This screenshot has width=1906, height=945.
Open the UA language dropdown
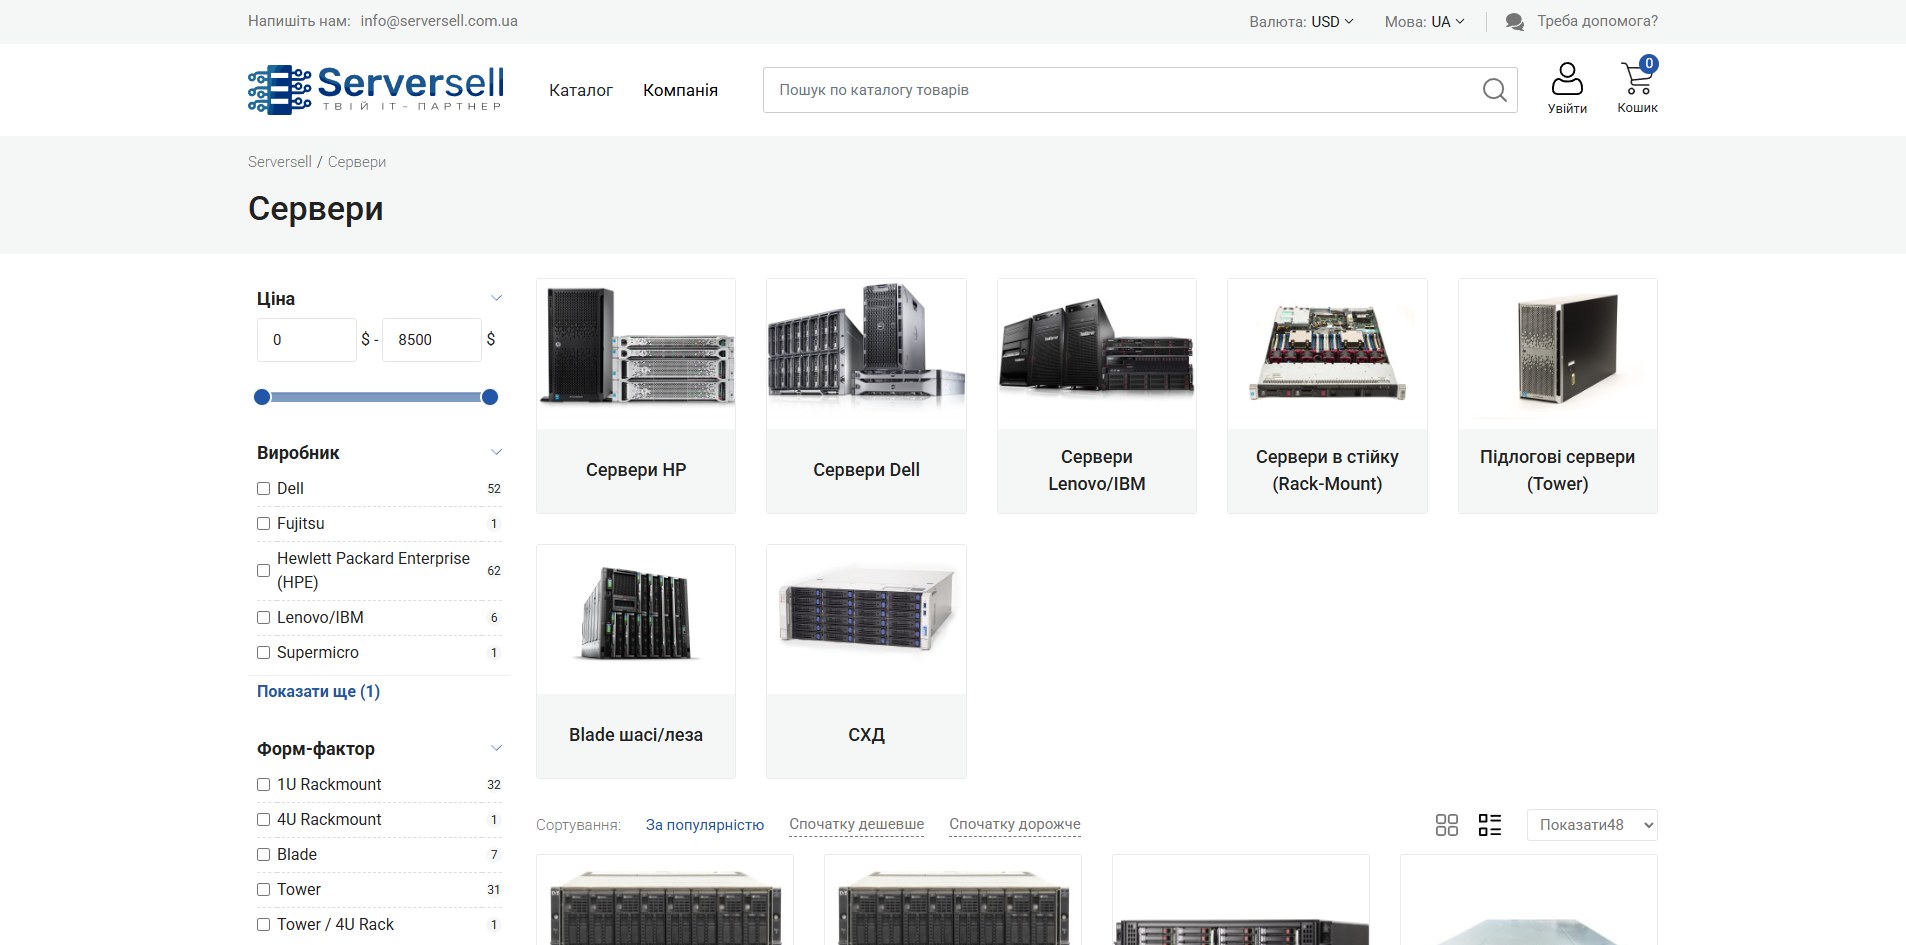(1447, 21)
